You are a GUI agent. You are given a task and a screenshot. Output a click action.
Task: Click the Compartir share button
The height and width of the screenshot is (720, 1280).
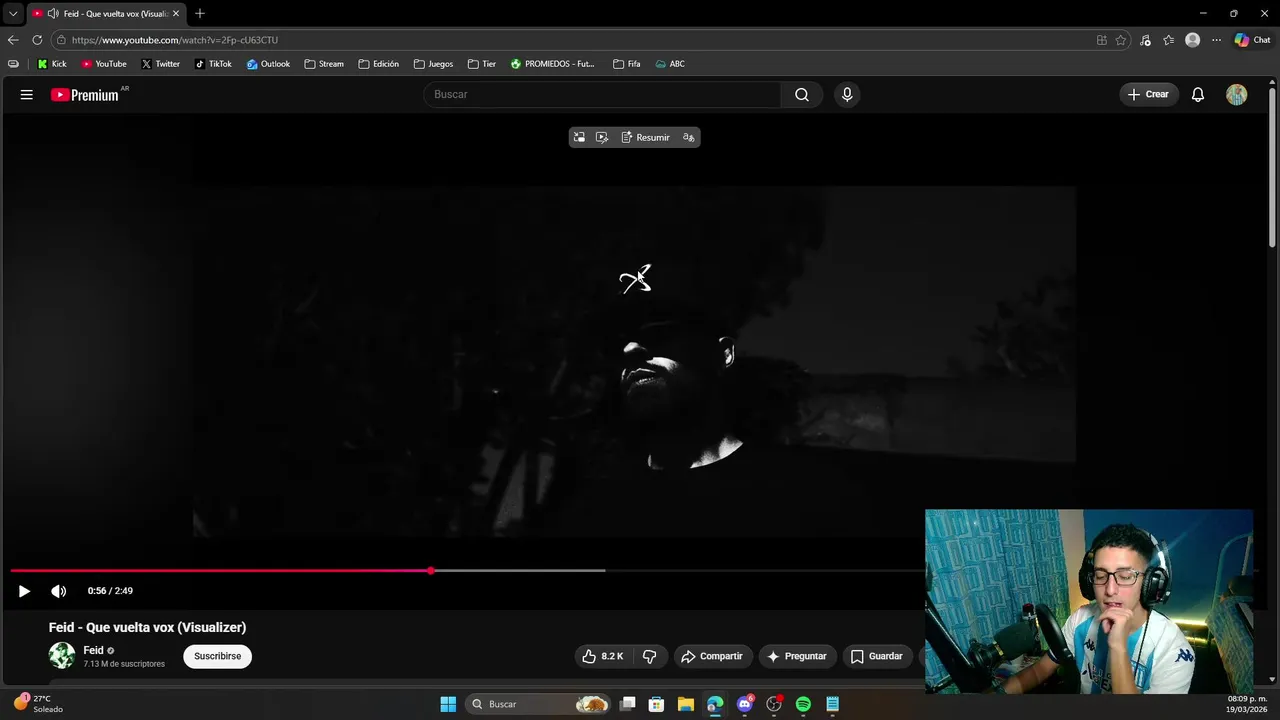711,656
